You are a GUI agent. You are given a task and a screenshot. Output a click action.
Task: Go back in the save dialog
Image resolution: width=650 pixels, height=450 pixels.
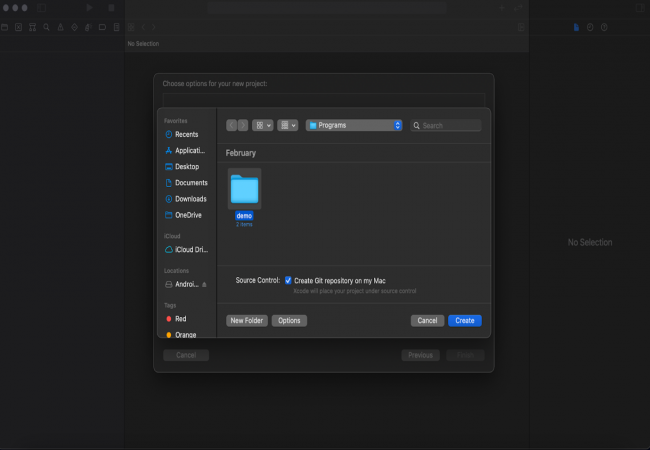(232, 125)
